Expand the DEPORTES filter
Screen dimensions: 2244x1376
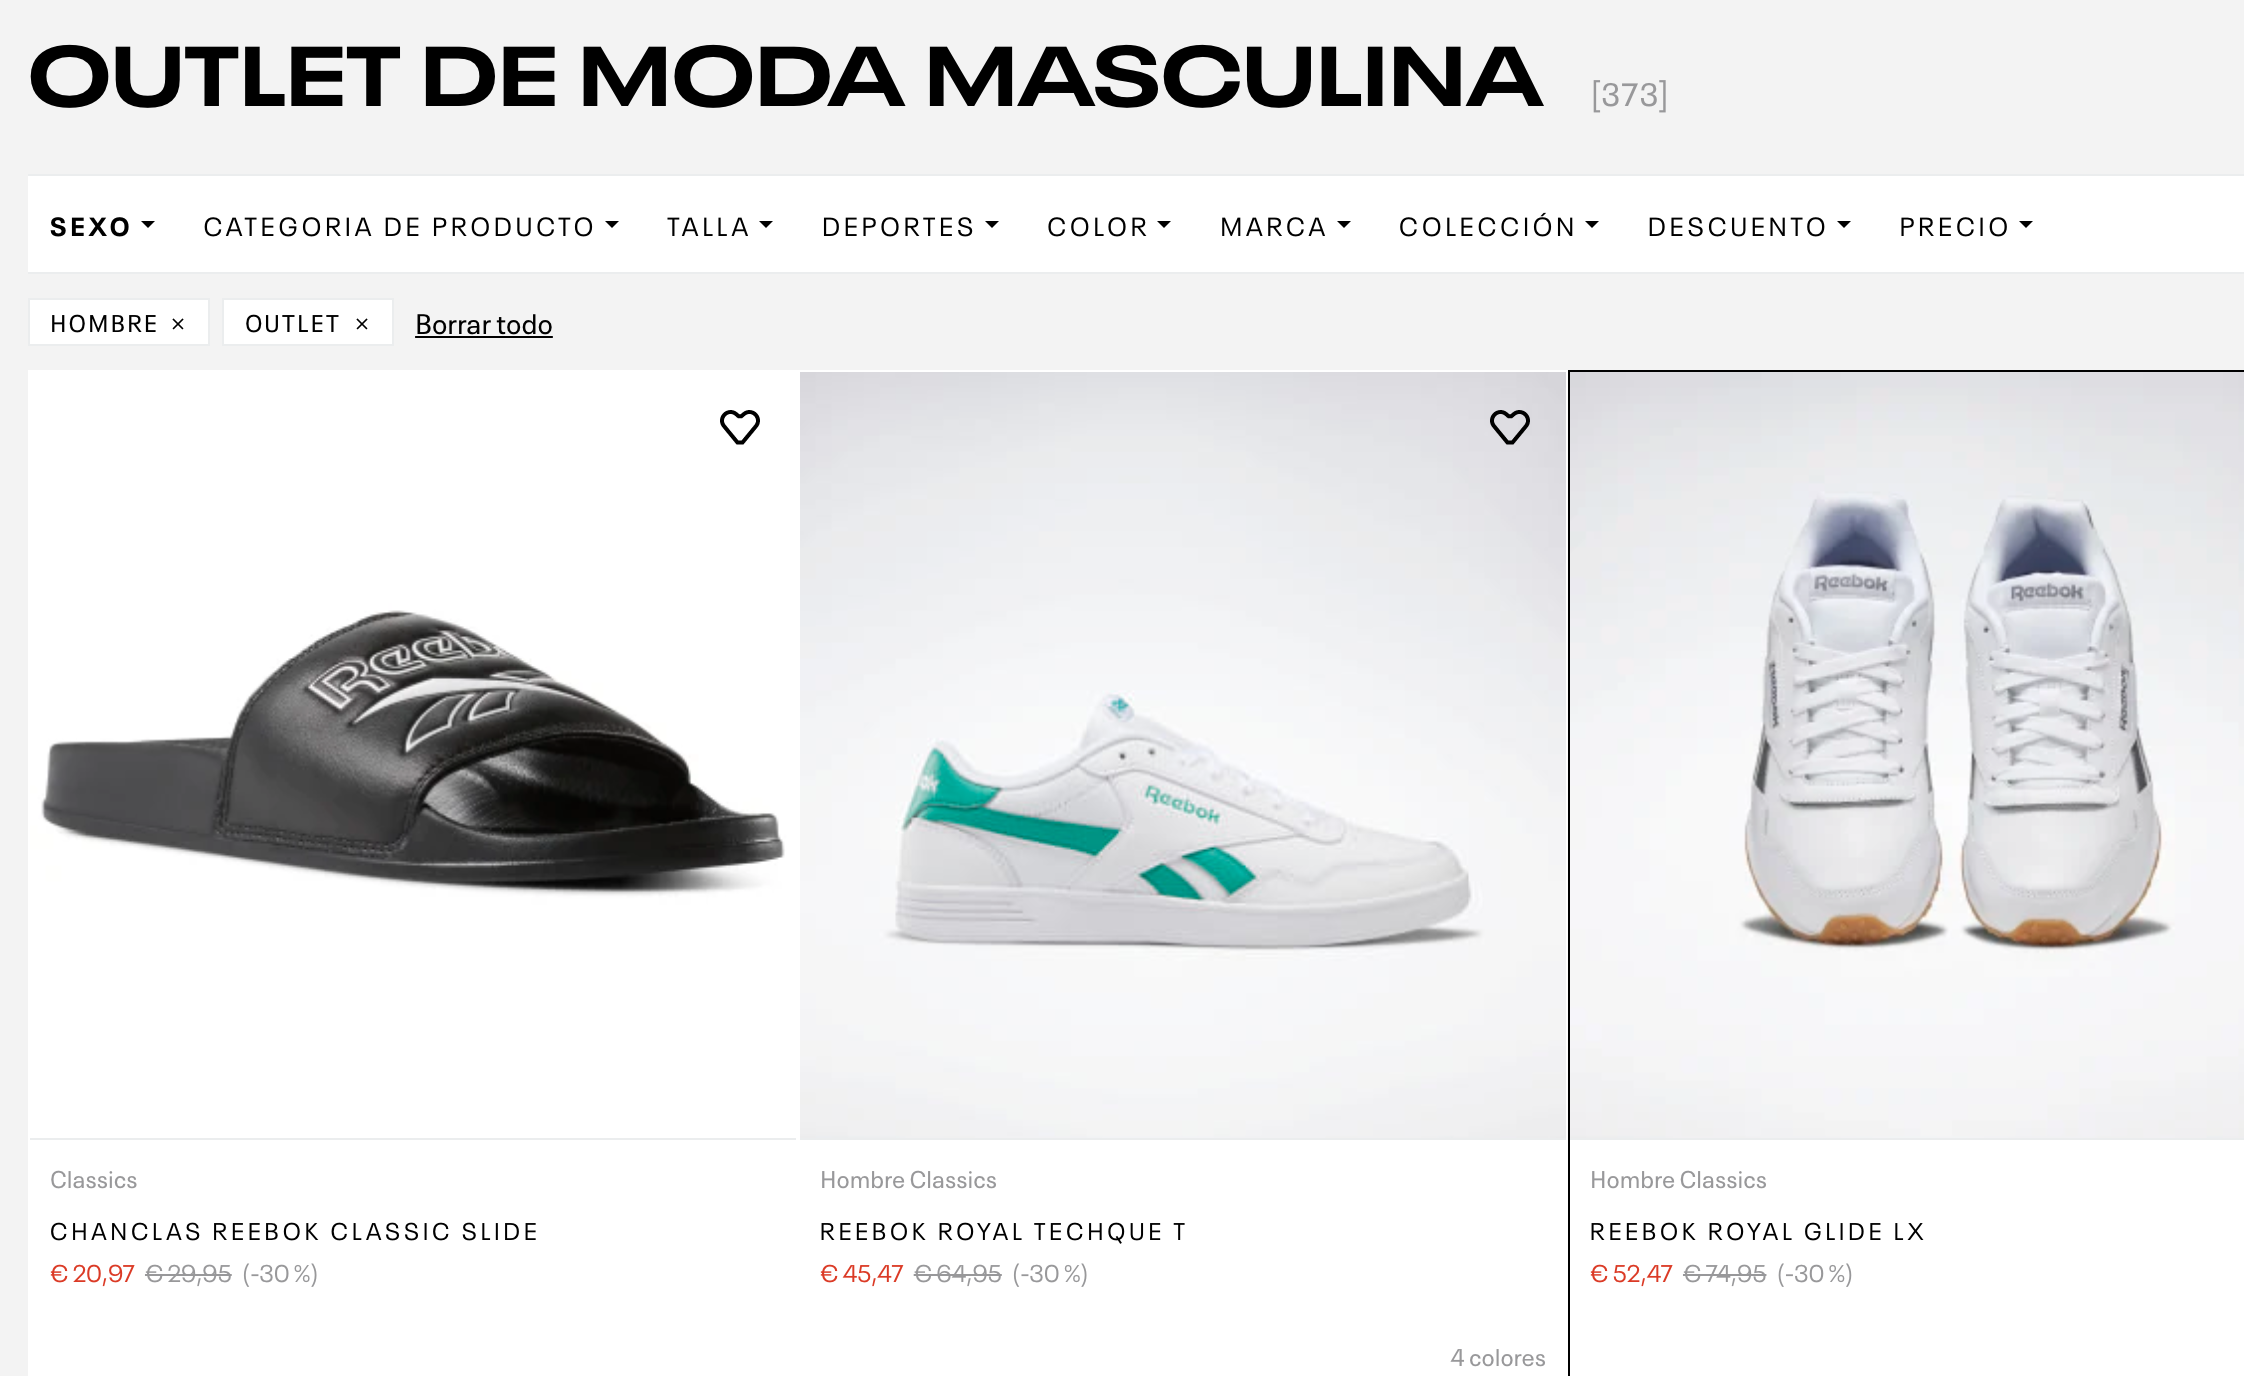(x=910, y=226)
